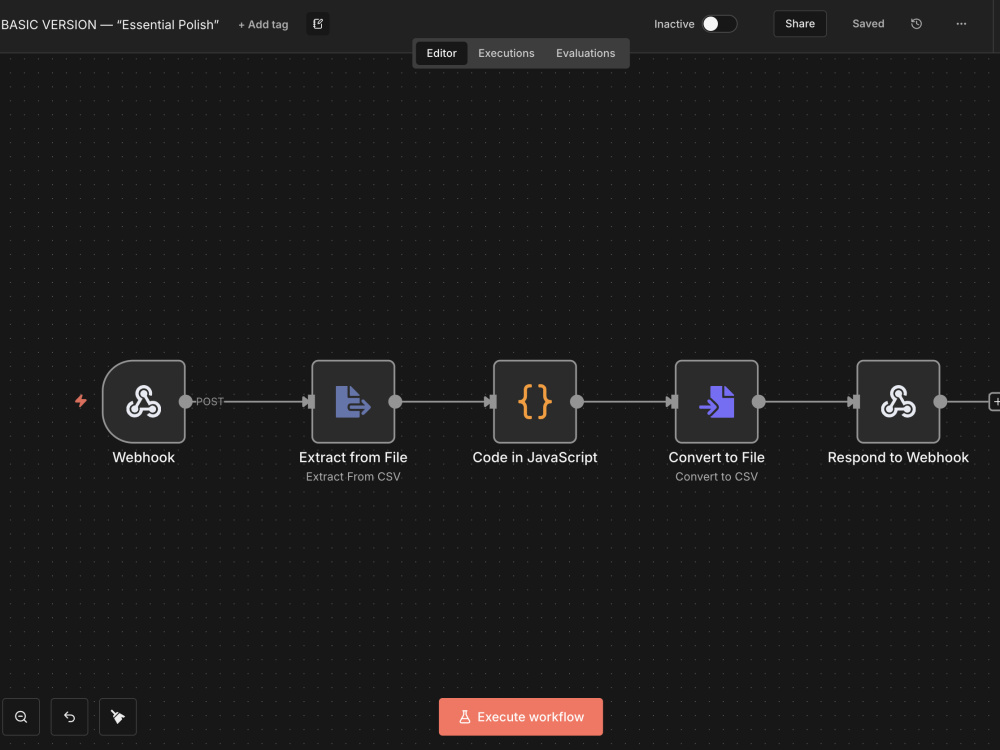This screenshot has height=750, width=1000.
Task: Open the Extract from File node
Action: 353,401
